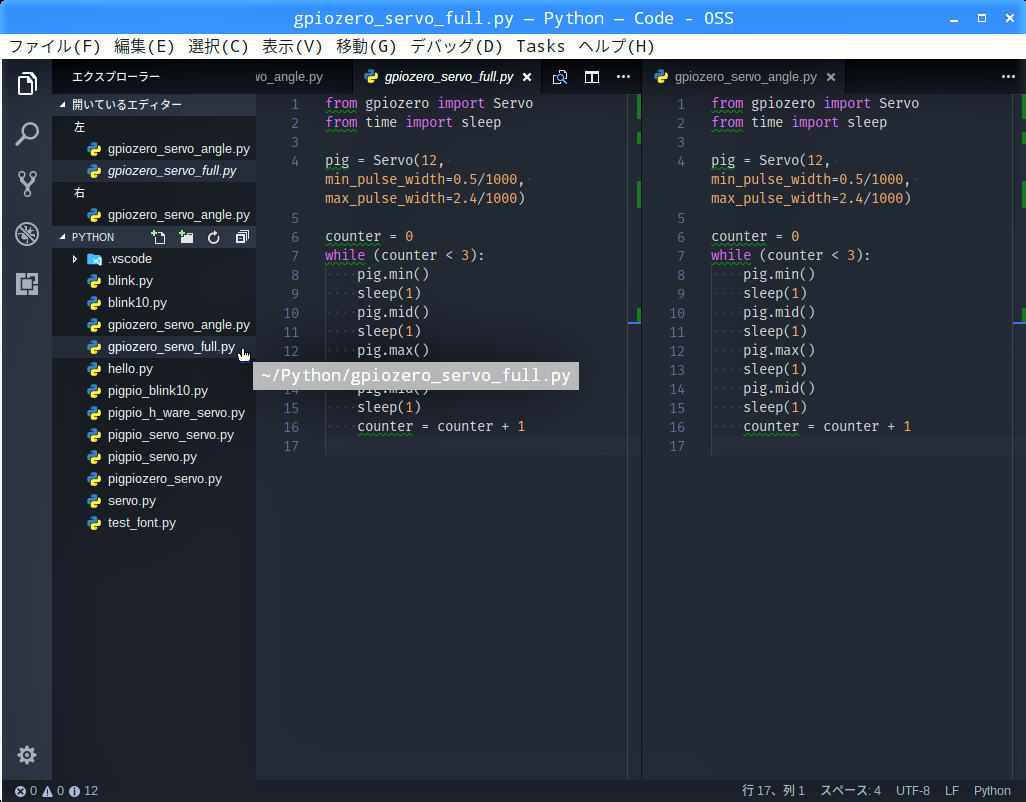Open the Search view in activity bar
The width and height of the screenshot is (1026, 802).
coord(27,134)
